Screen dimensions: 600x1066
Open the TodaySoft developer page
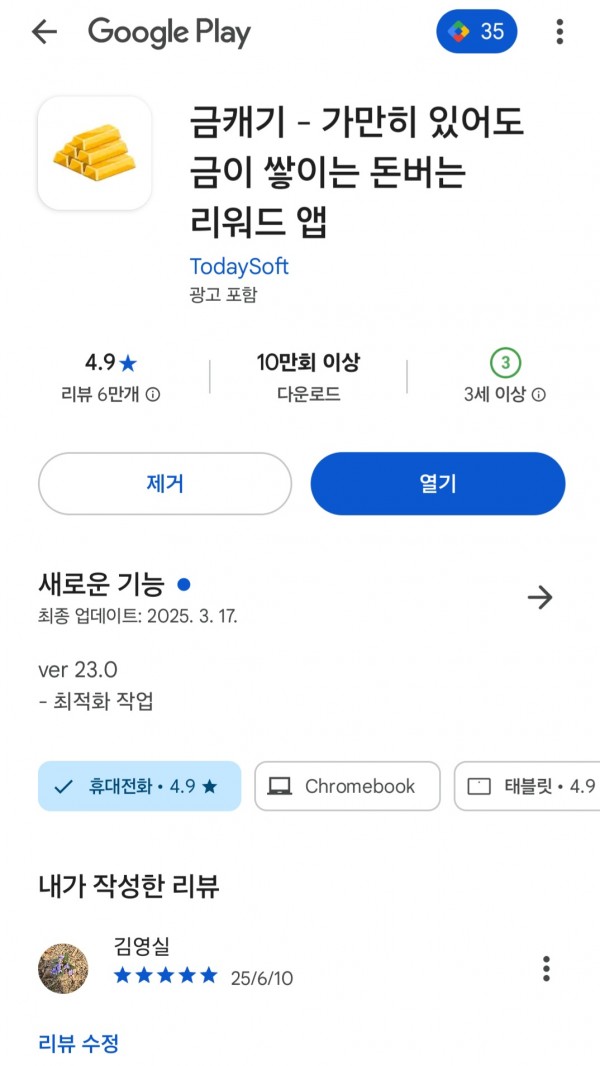pyautogui.click(x=239, y=266)
